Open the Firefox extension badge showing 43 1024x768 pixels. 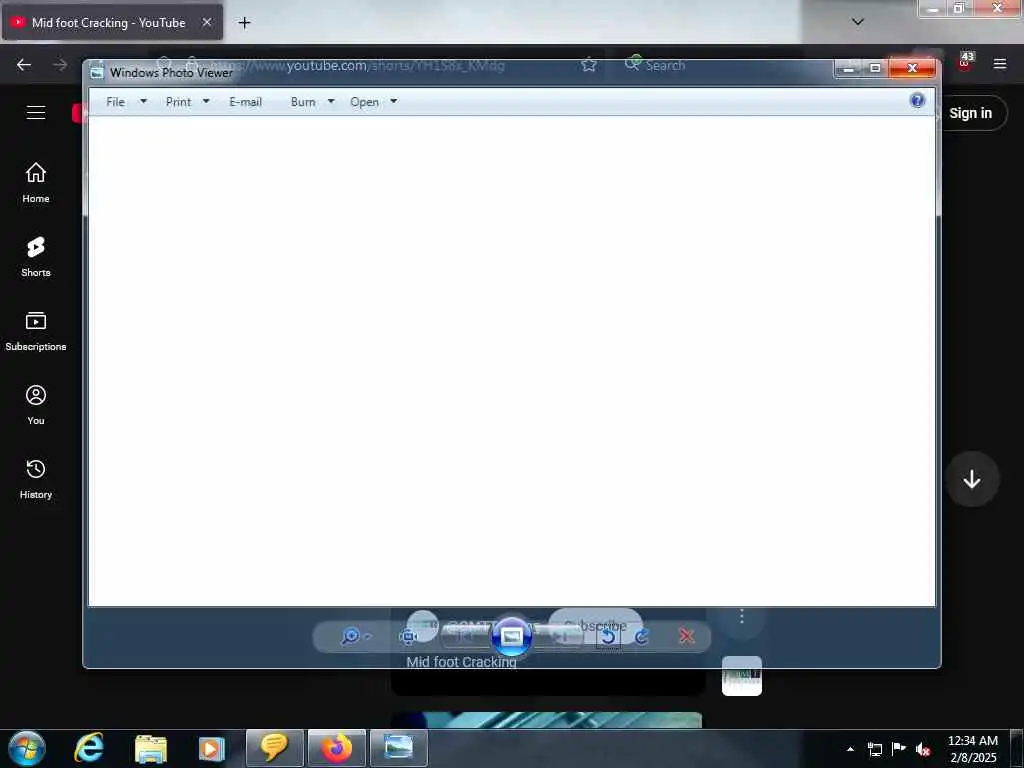tap(965, 61)
